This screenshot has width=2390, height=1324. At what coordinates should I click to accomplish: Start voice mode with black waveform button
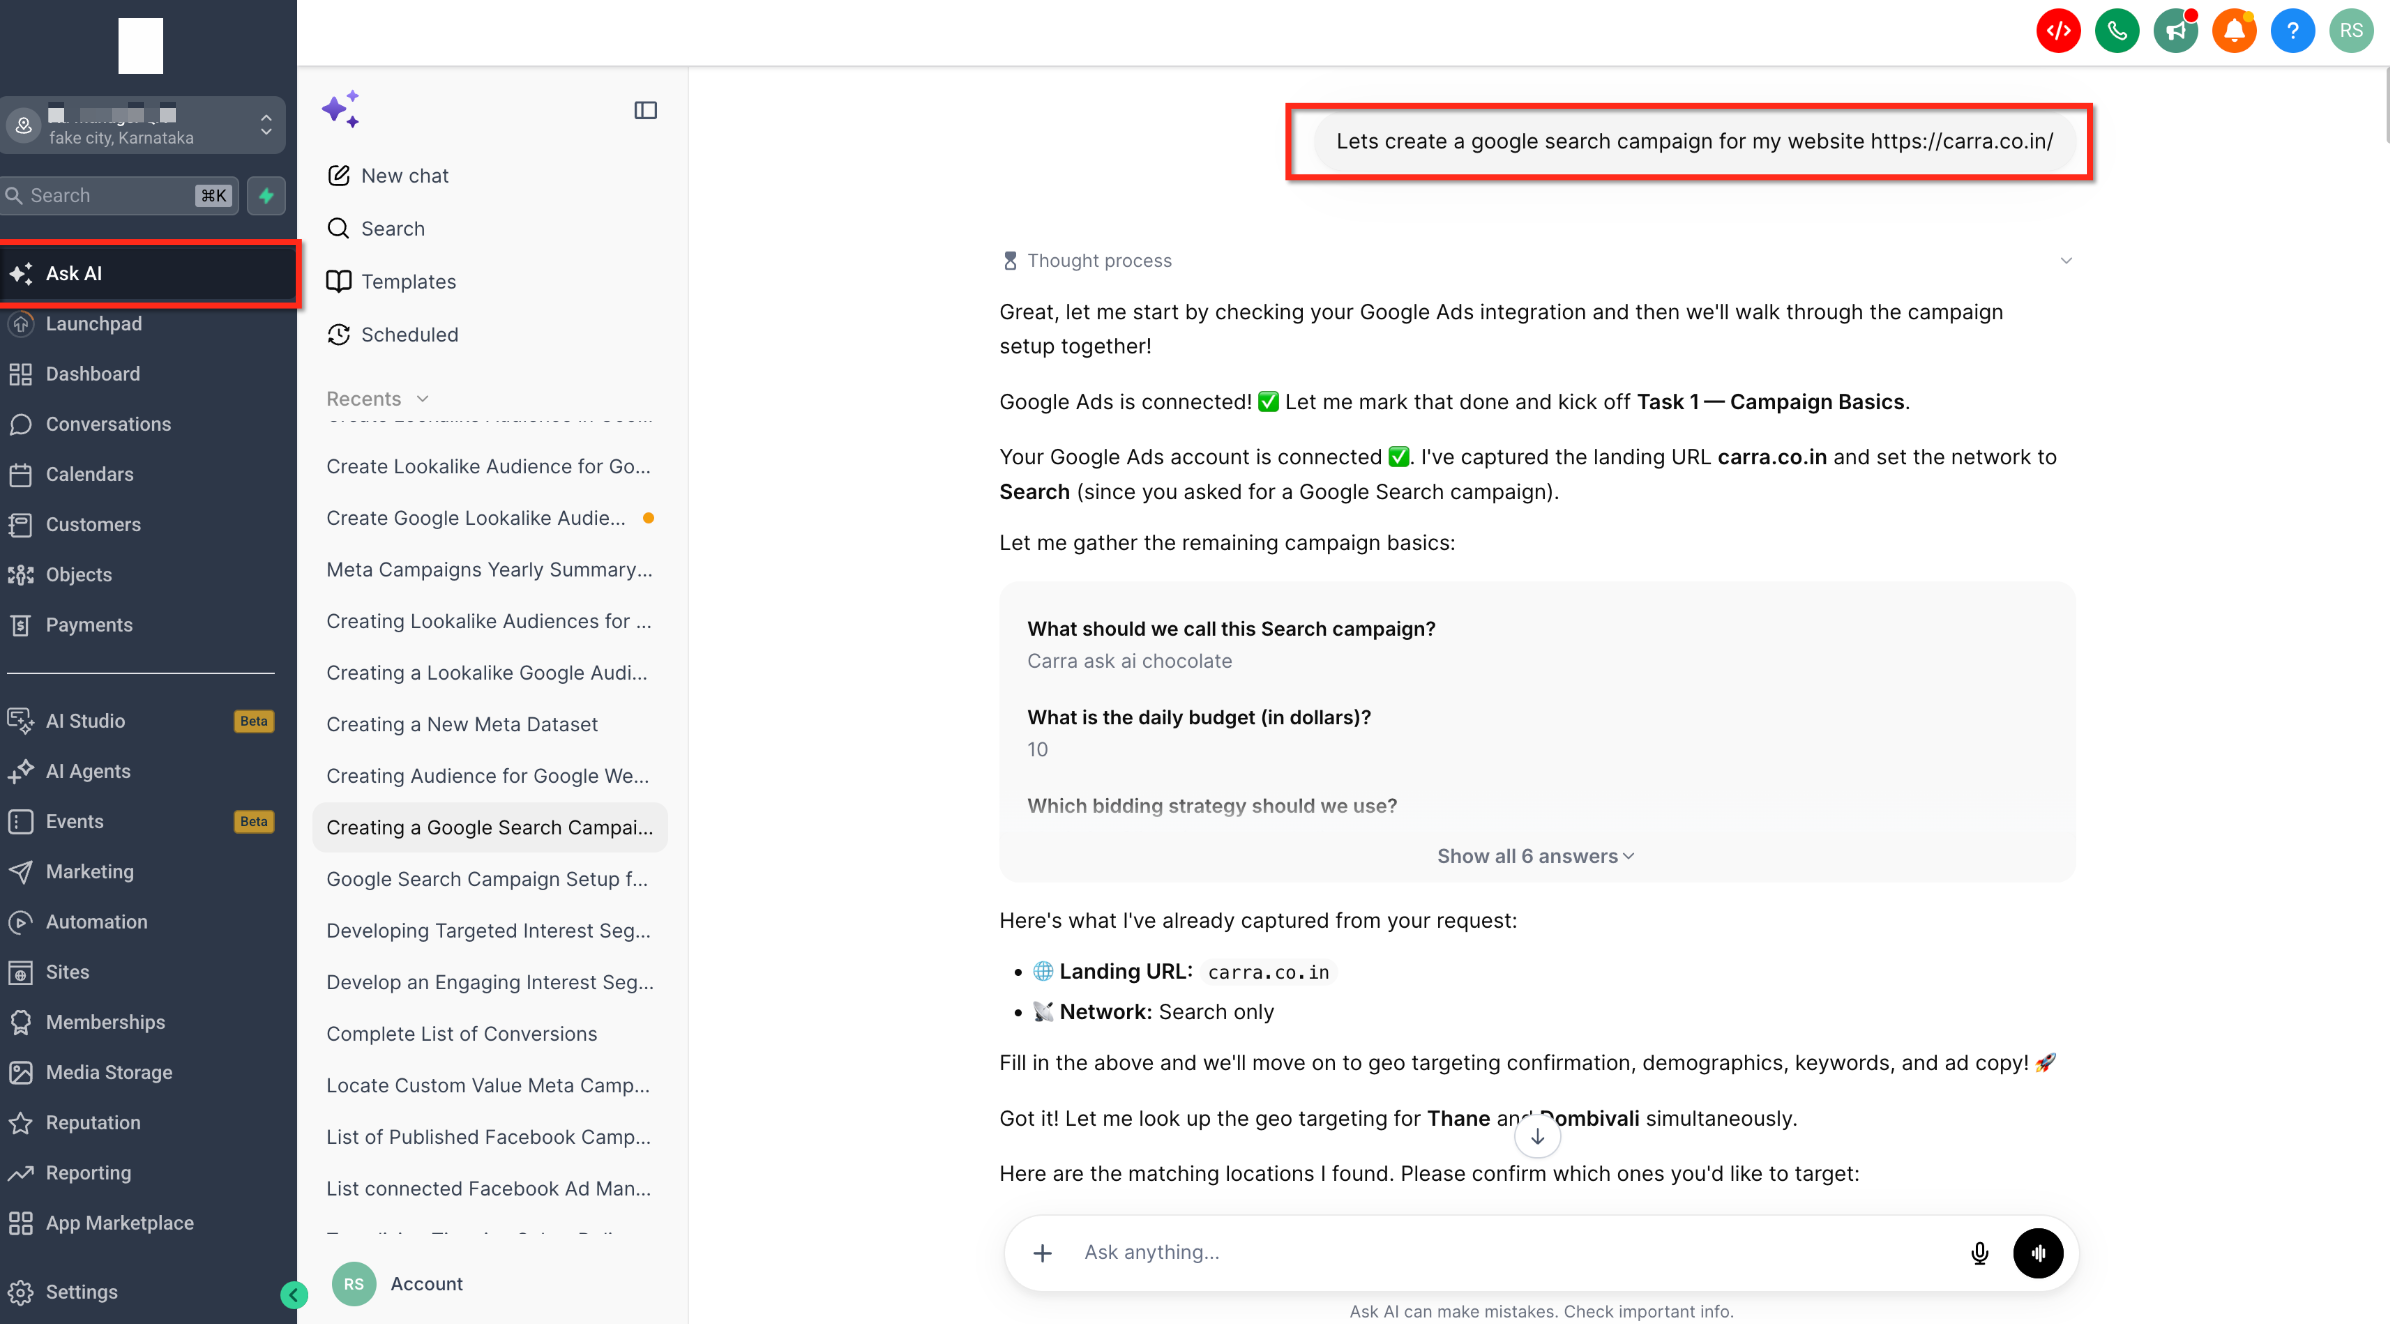[2038, 1253]
